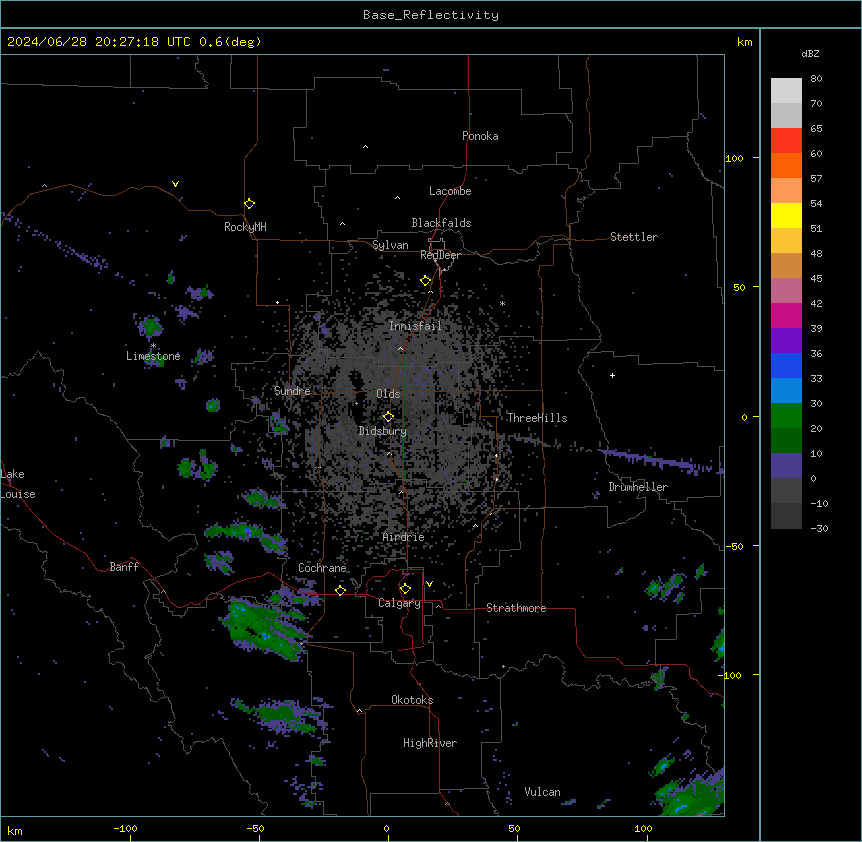862x842 pixels.
Task: Click the 100 tick on right axis
Action: click(x=734, y=158)
